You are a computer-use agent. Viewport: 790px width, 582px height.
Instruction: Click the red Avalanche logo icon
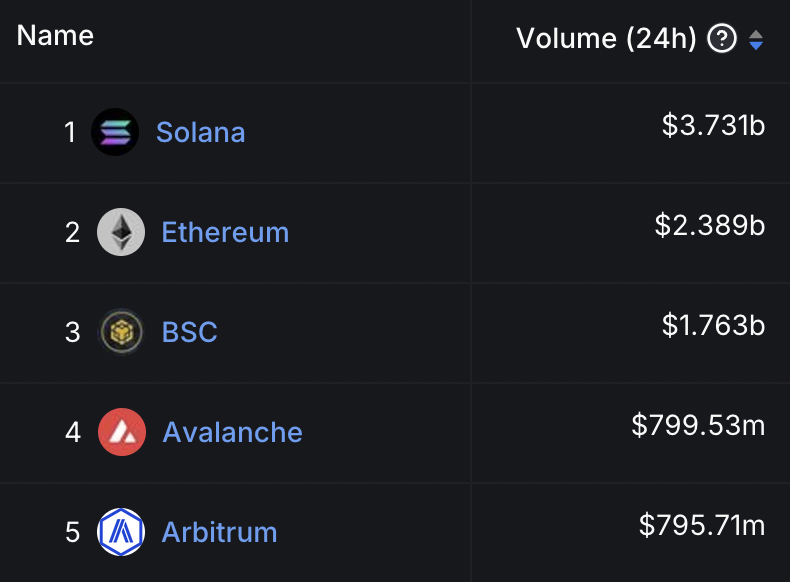tap(122, 432)
